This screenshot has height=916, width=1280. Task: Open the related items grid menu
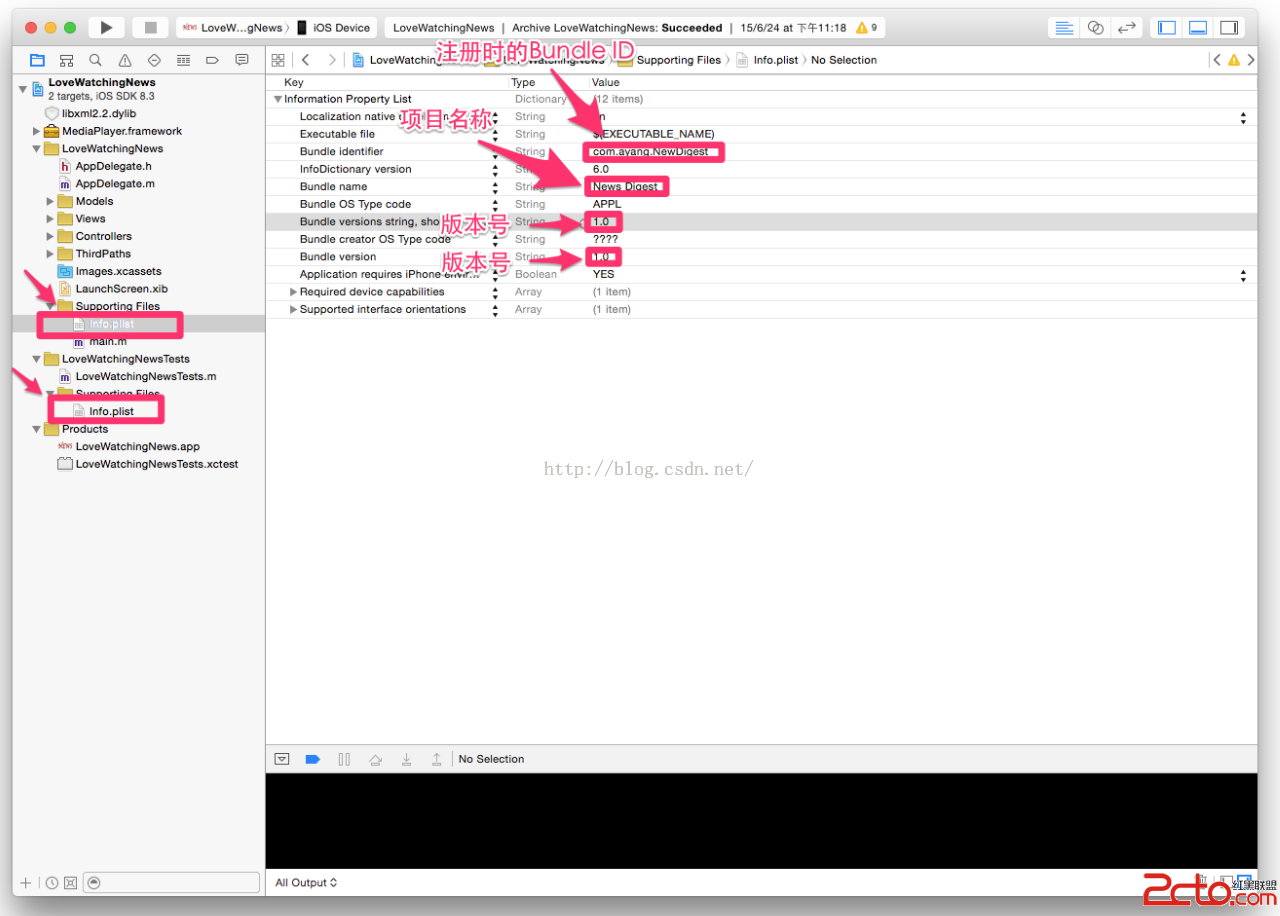tap(278, 60)
